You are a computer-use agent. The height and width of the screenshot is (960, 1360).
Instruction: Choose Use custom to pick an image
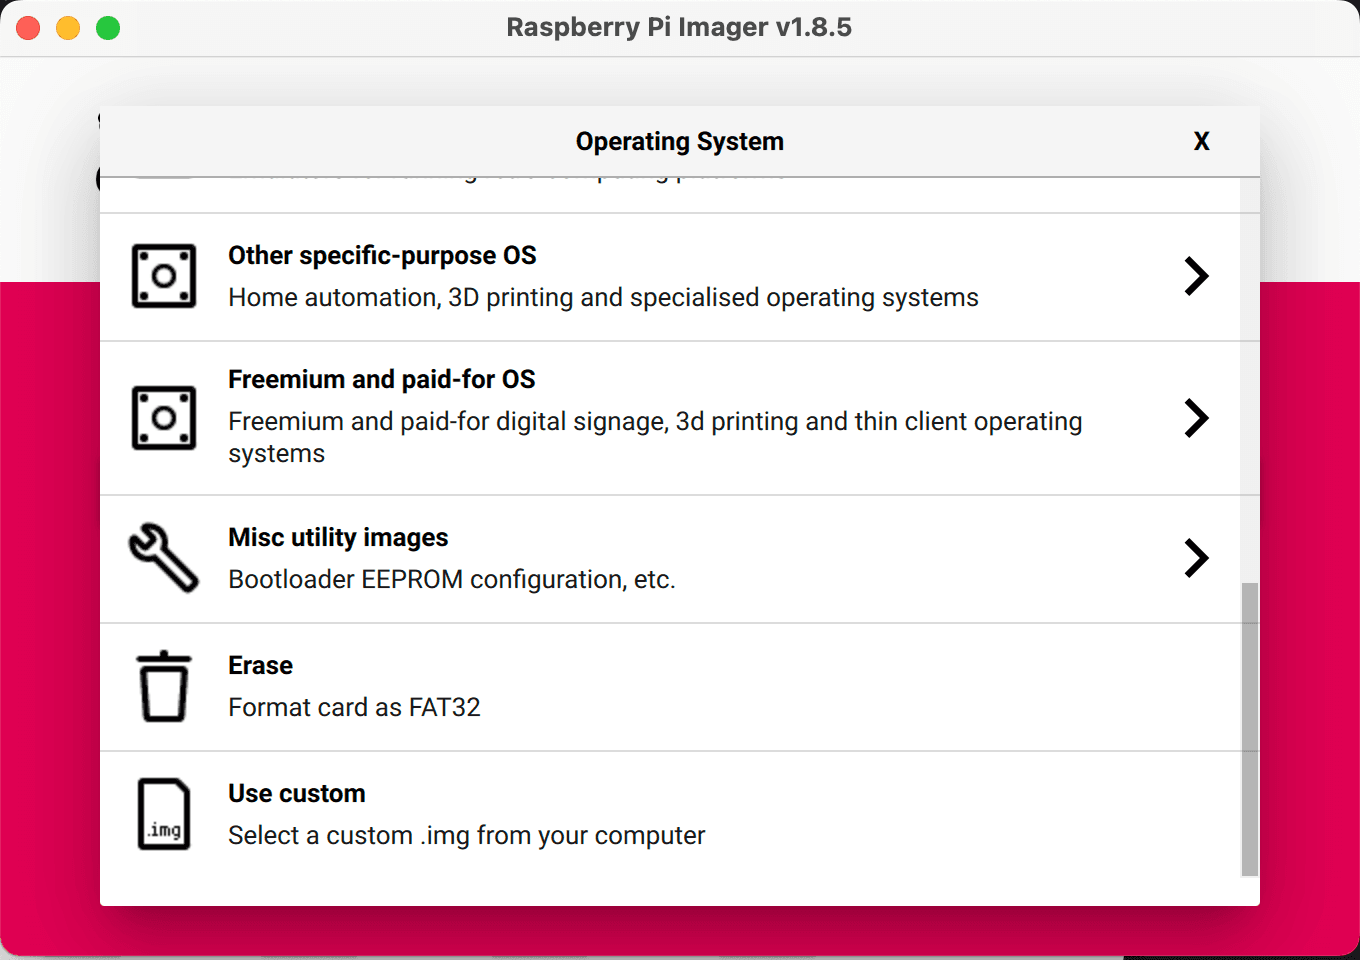pos(600,813)
